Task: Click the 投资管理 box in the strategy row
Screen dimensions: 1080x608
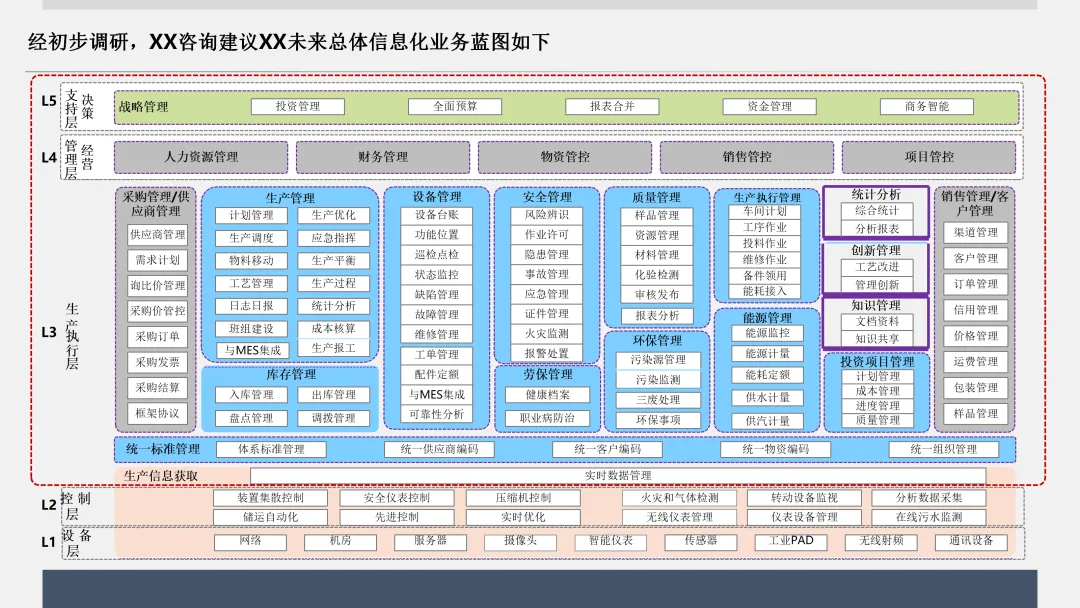Action: point(298,107)
